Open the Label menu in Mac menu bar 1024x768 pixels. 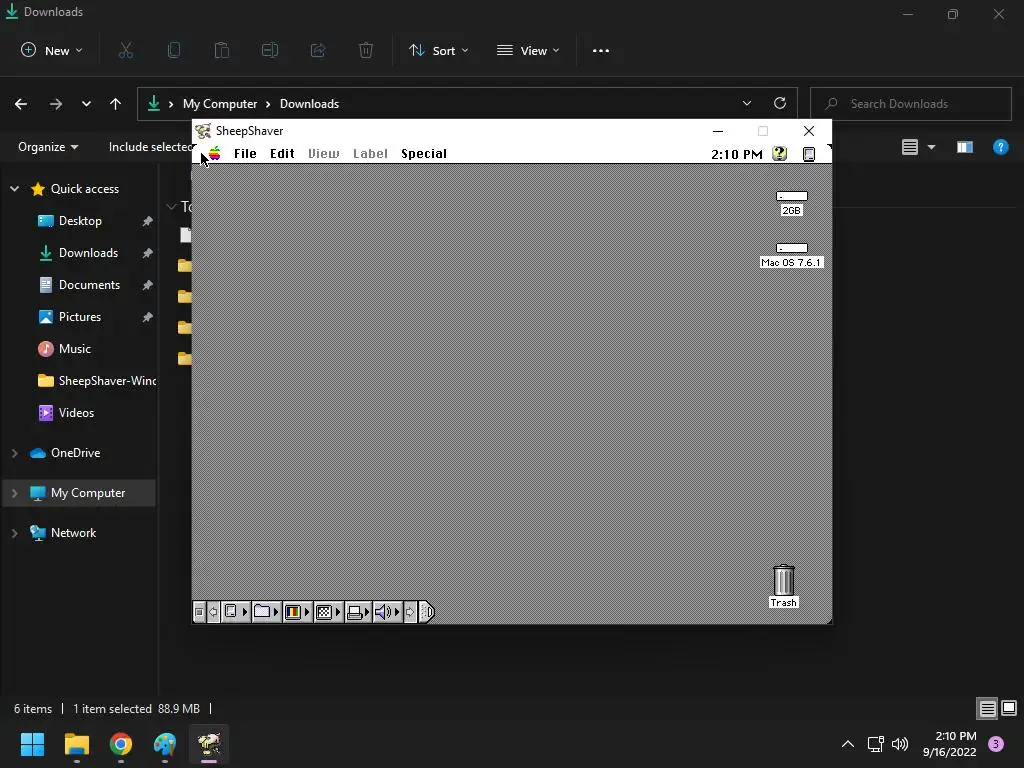coord(370,153)
